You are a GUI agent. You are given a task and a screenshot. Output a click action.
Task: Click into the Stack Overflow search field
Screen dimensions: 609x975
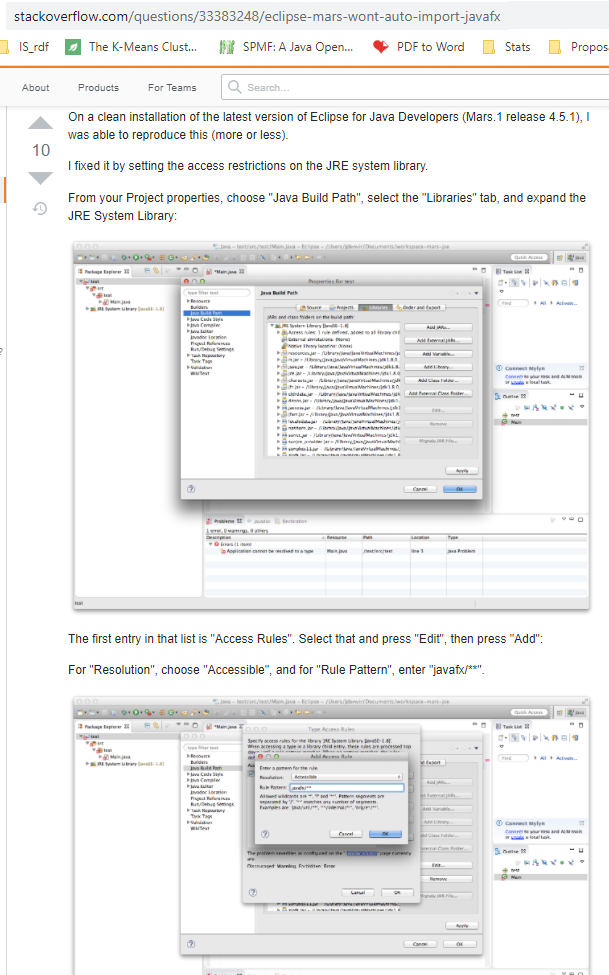pyautogui.click(x=415, y=87)
